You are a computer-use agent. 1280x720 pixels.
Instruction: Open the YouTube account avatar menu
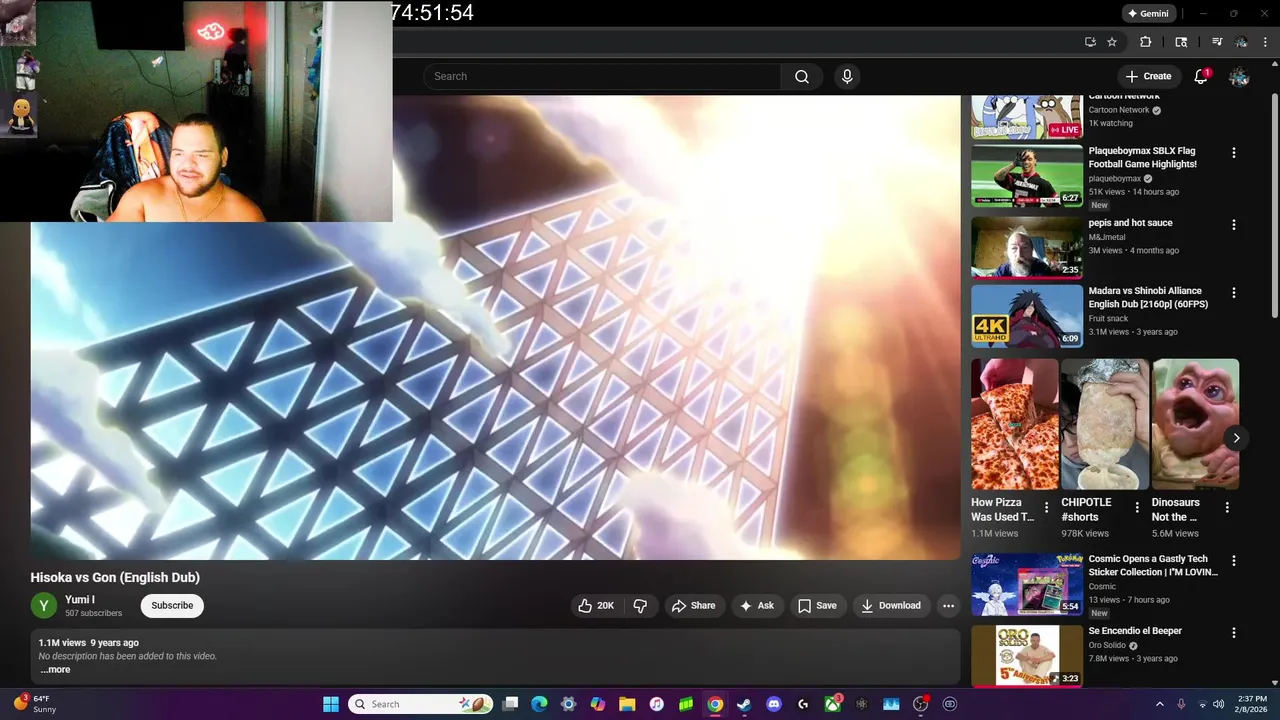pos(1239,76)
